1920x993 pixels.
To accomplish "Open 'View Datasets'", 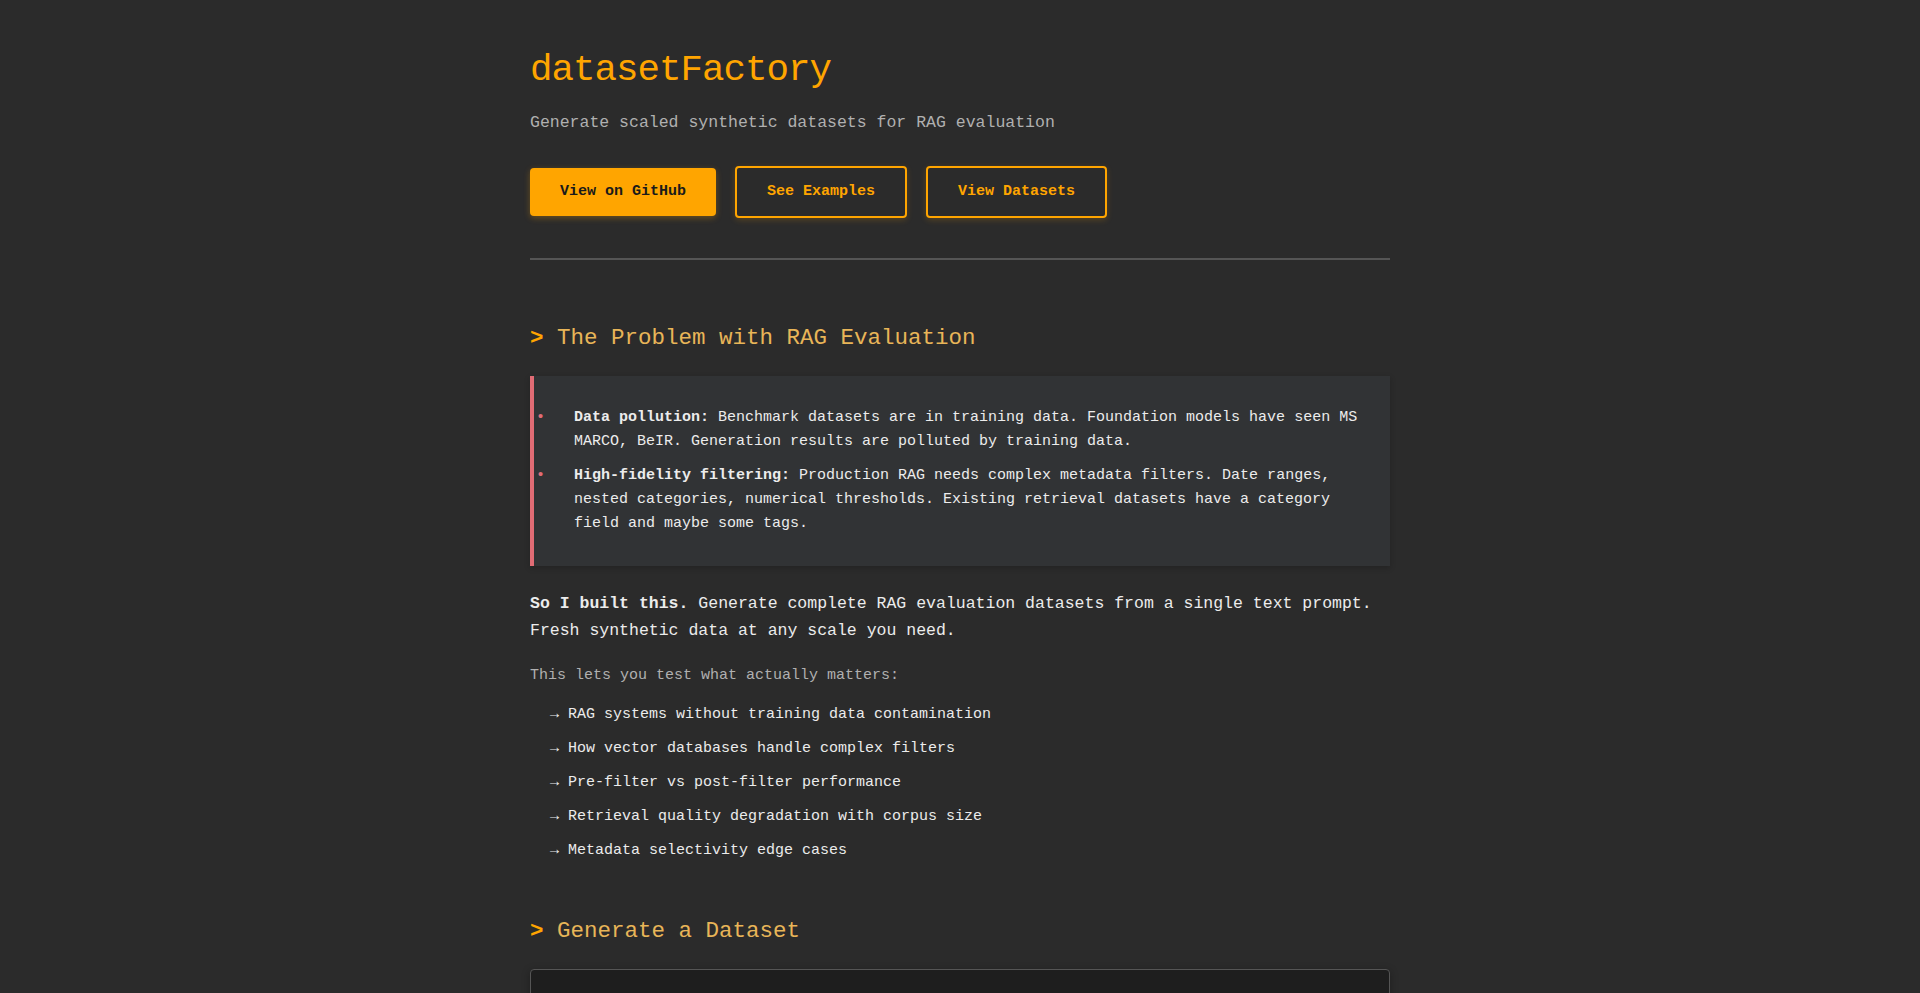I will [1015, 191].
